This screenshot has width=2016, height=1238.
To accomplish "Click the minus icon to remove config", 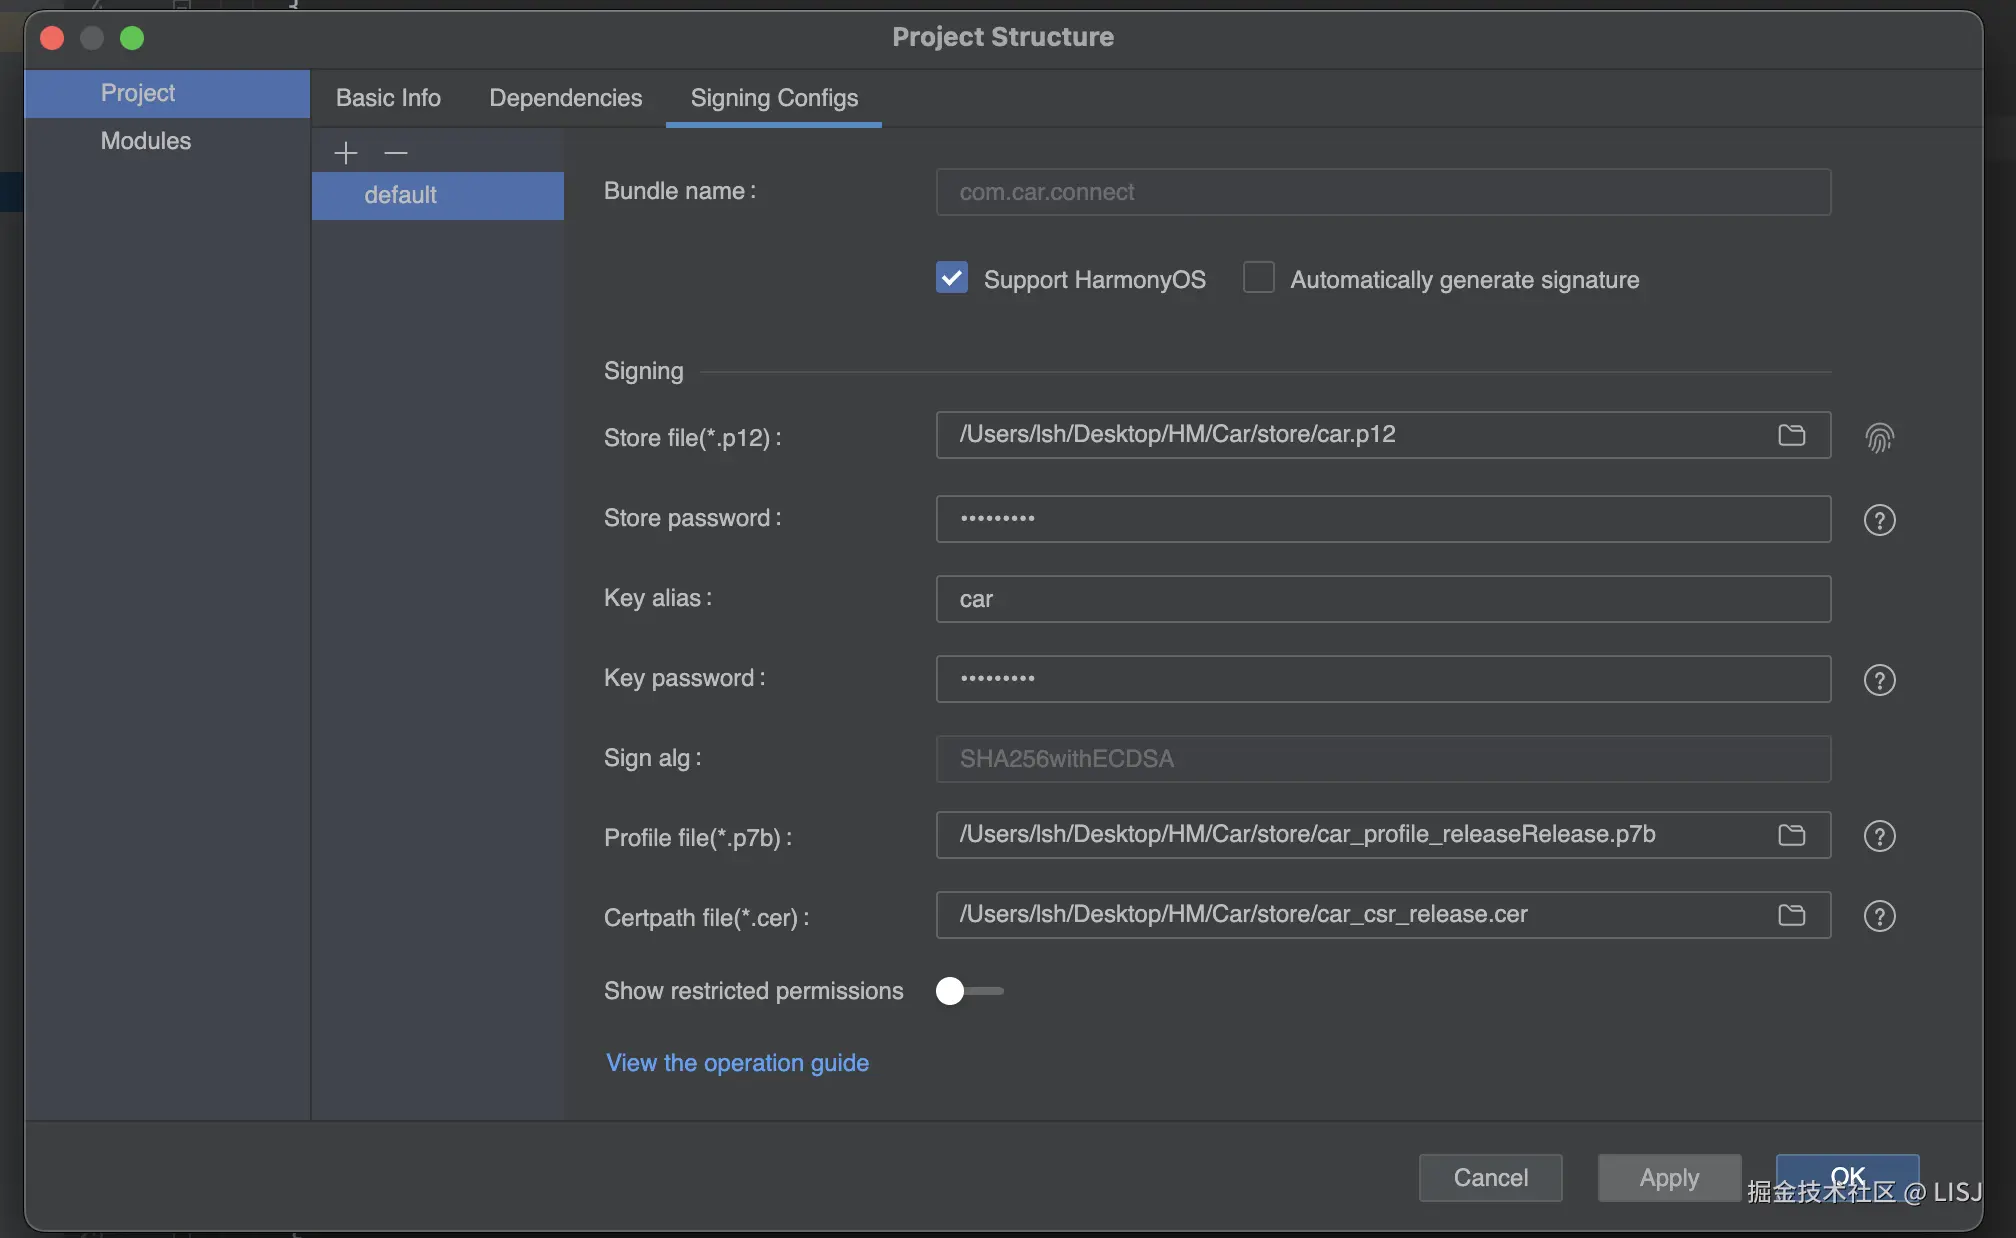I will click(x=396, y=153).
